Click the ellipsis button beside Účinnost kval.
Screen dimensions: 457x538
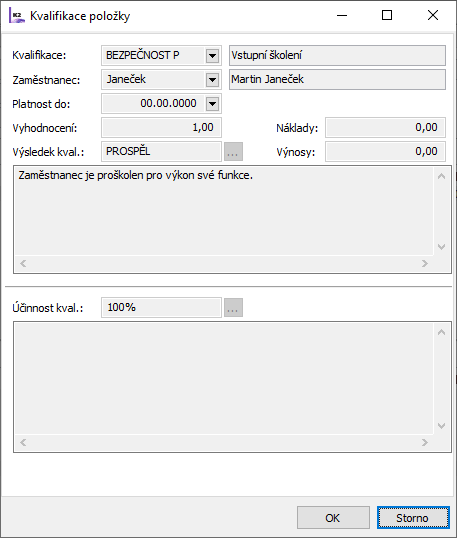pyautogui.click(x=233, y=307)
